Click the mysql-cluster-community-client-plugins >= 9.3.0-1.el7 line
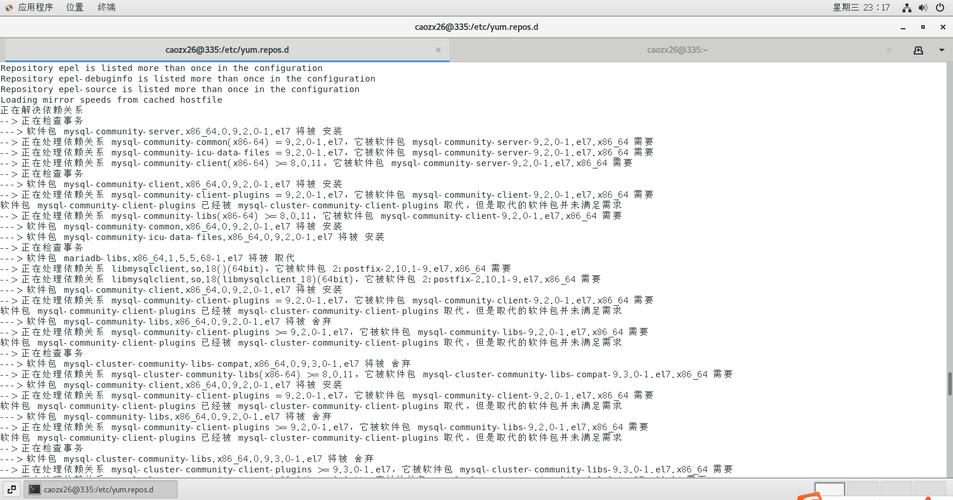953x500 pixels. [x=366, y=469]
